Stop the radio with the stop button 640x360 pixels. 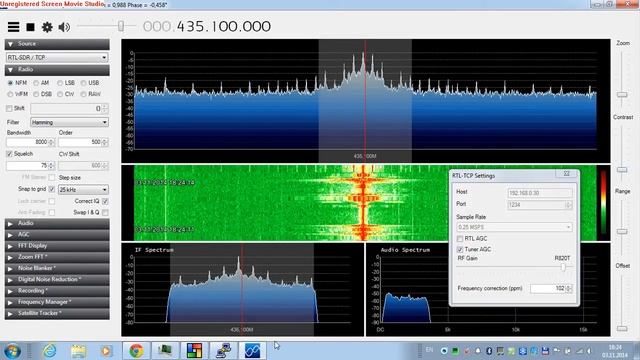tap(31, 27)
